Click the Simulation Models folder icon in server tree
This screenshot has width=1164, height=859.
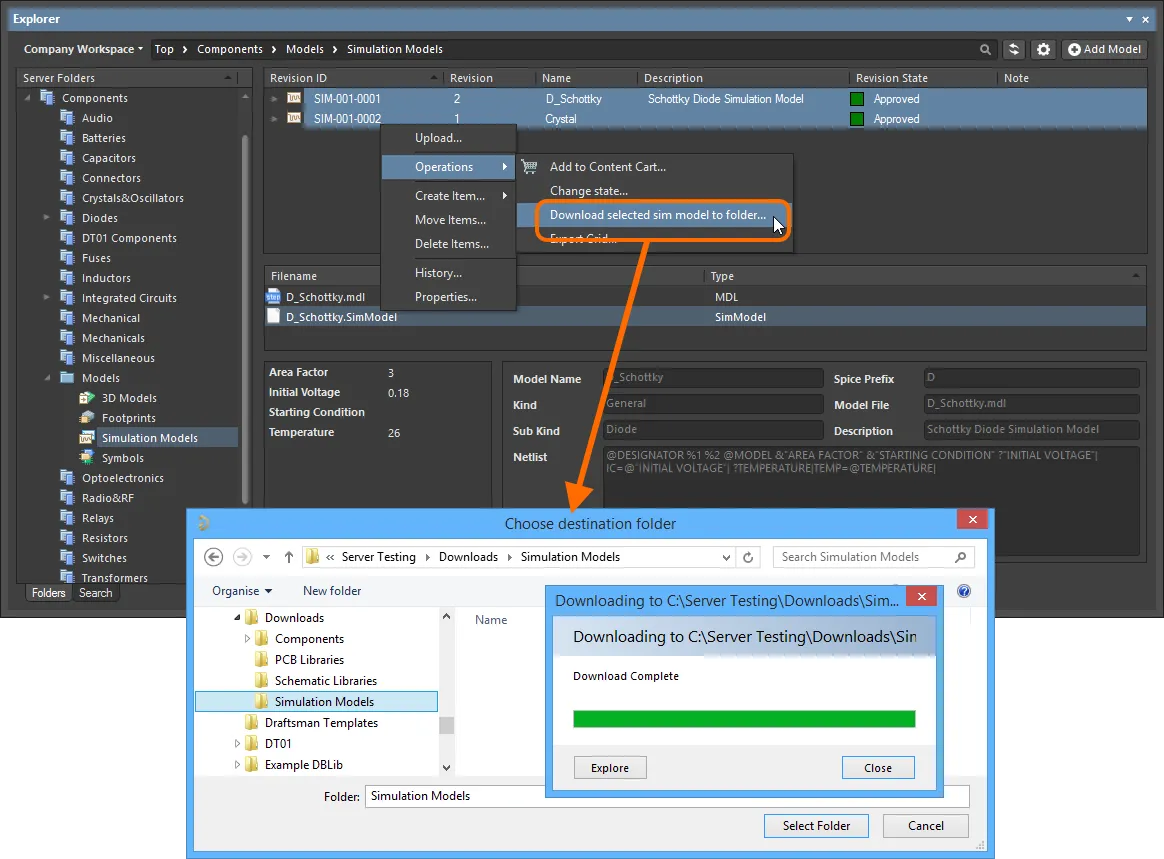pyautogui.click(x=87, y=438)
